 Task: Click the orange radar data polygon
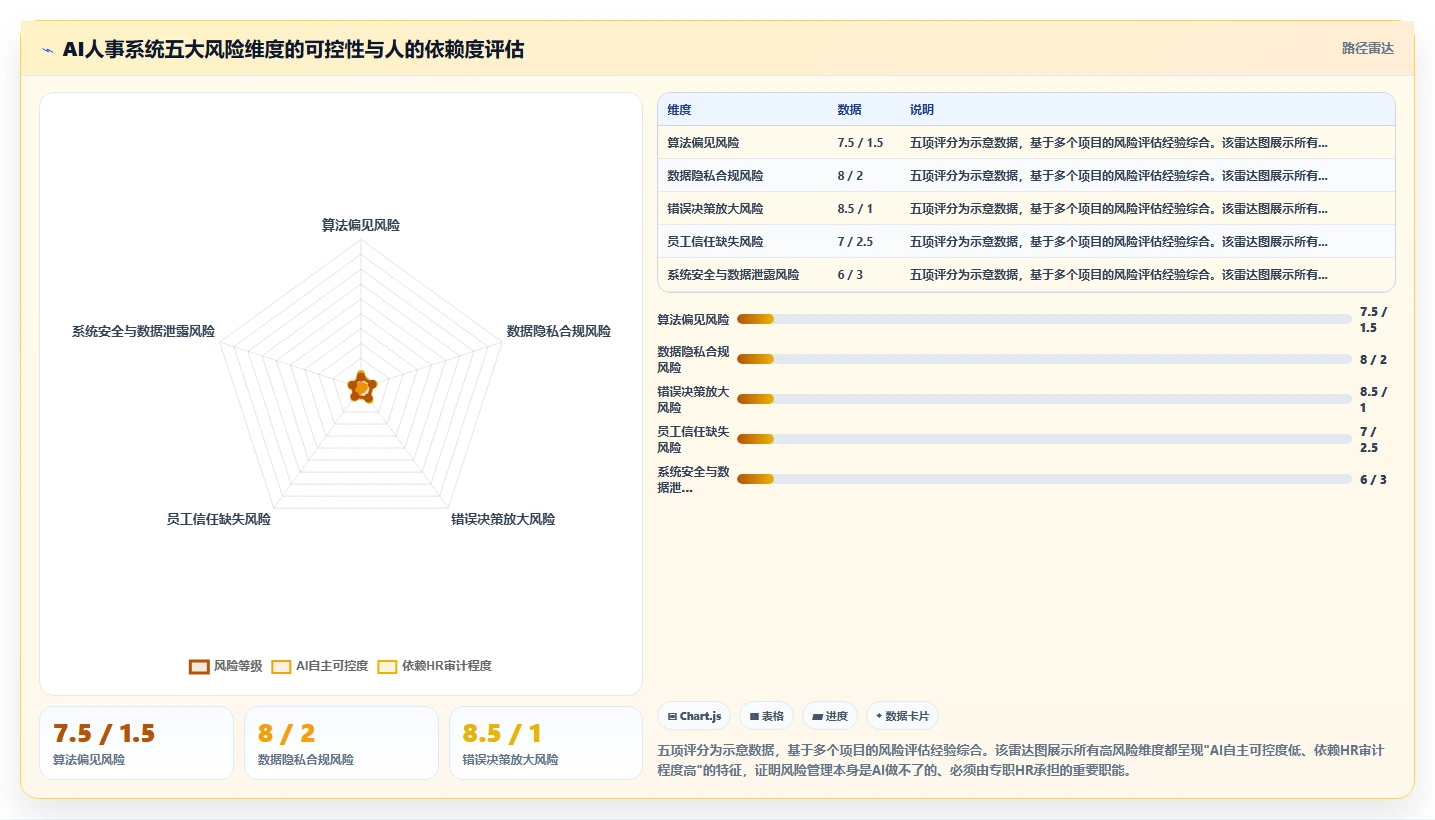point(361,387)
